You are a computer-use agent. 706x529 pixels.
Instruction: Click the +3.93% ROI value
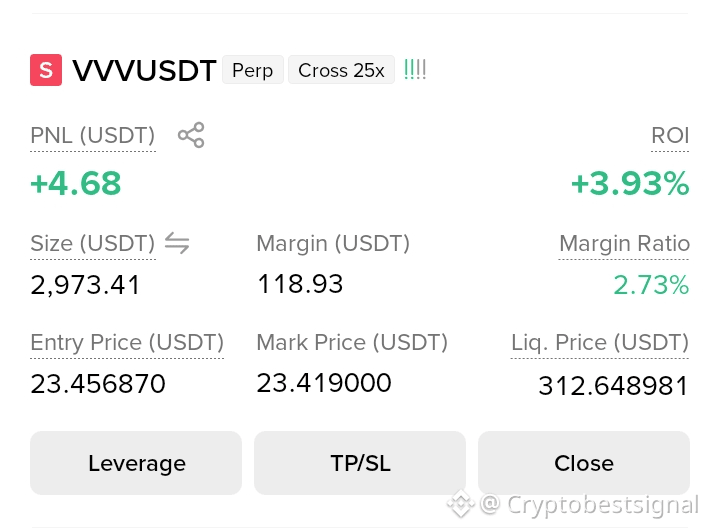pos(630,184)
